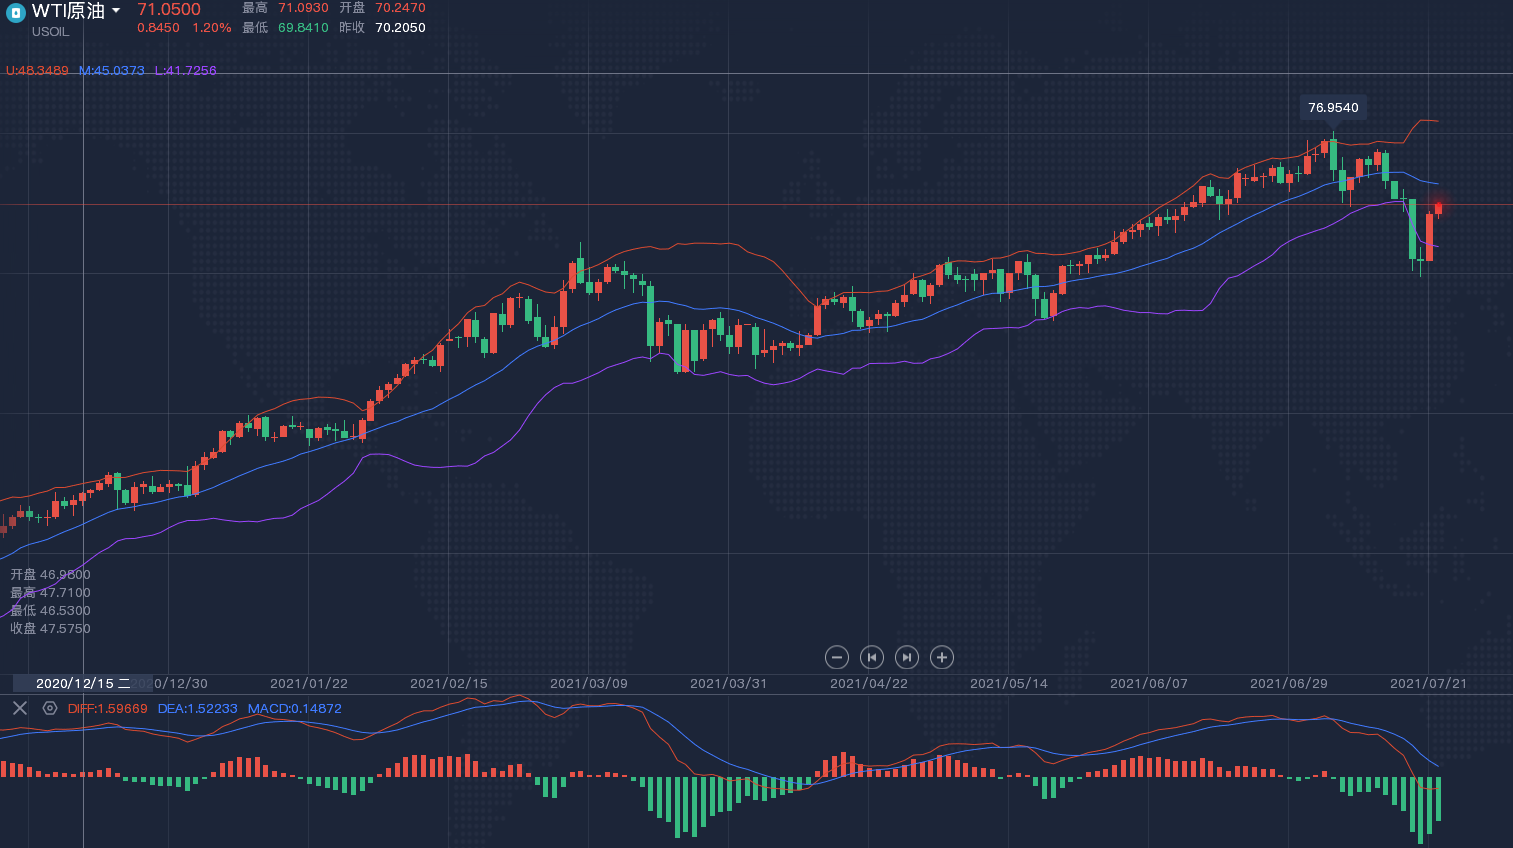Click the highlighted 2020/12/15 crosshair date label
This screenshot has height=848, width=1513.
tap(82, 684)
